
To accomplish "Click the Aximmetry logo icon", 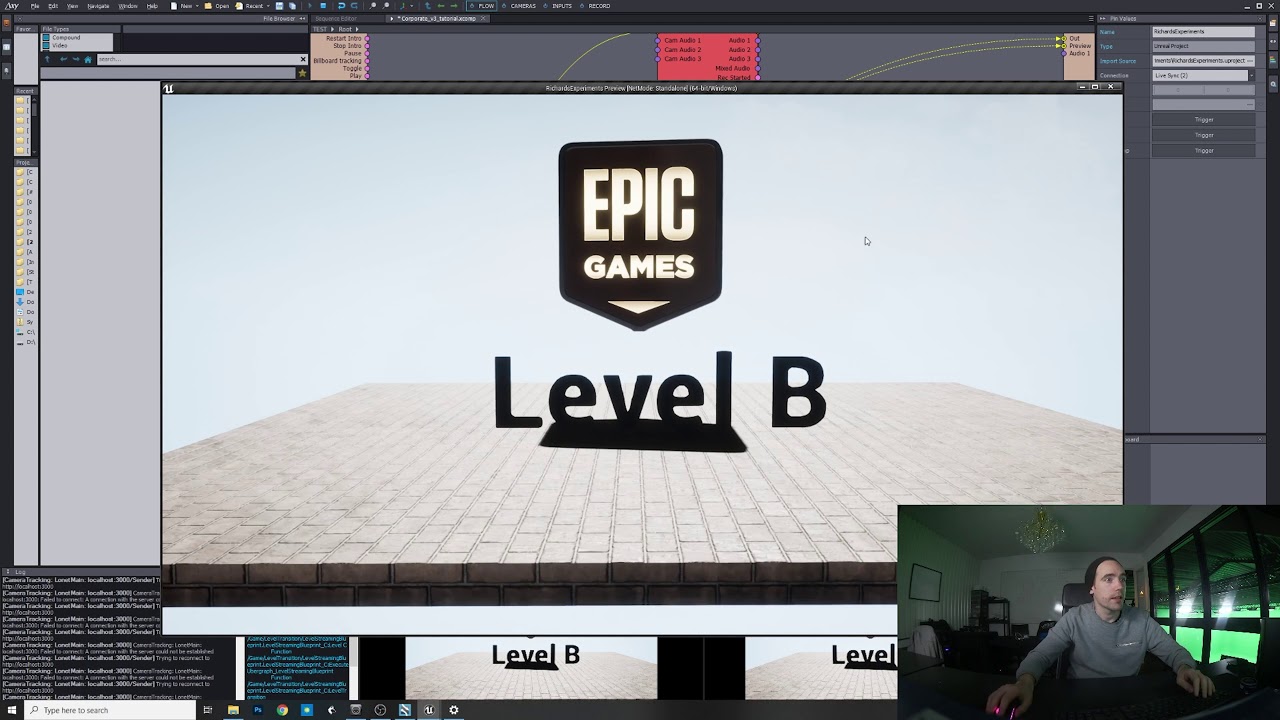I will pyautogui.click(x=14, y=6).
